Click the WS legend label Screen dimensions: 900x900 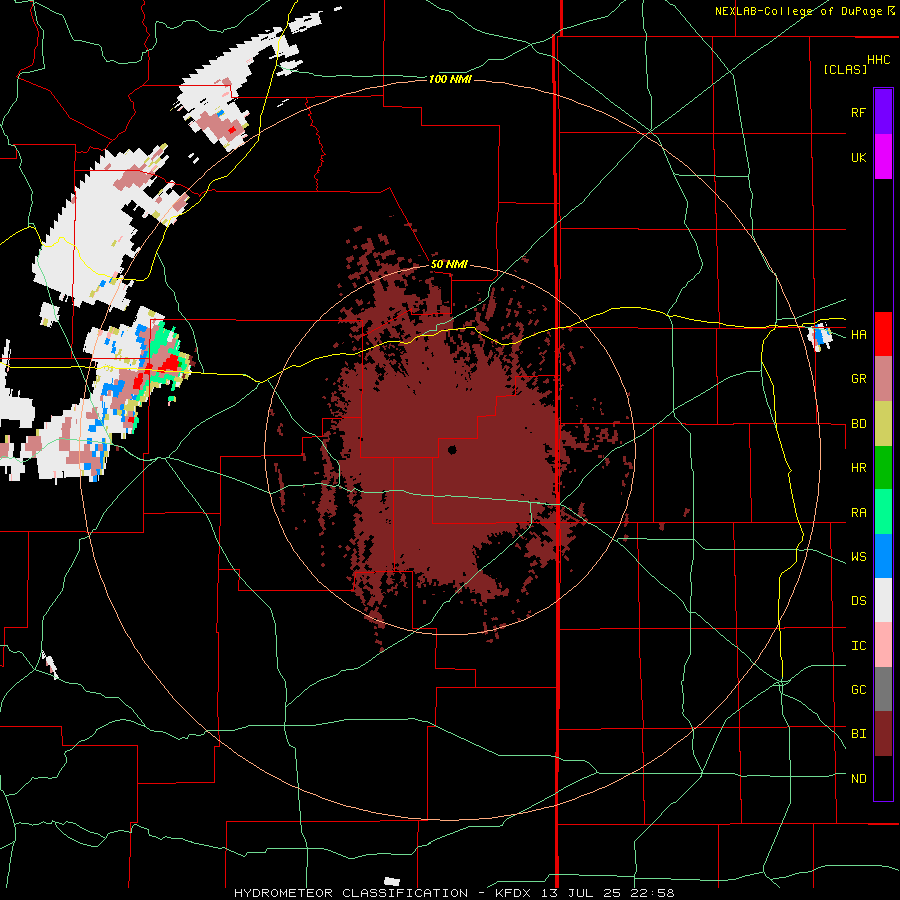coord(858,557)
